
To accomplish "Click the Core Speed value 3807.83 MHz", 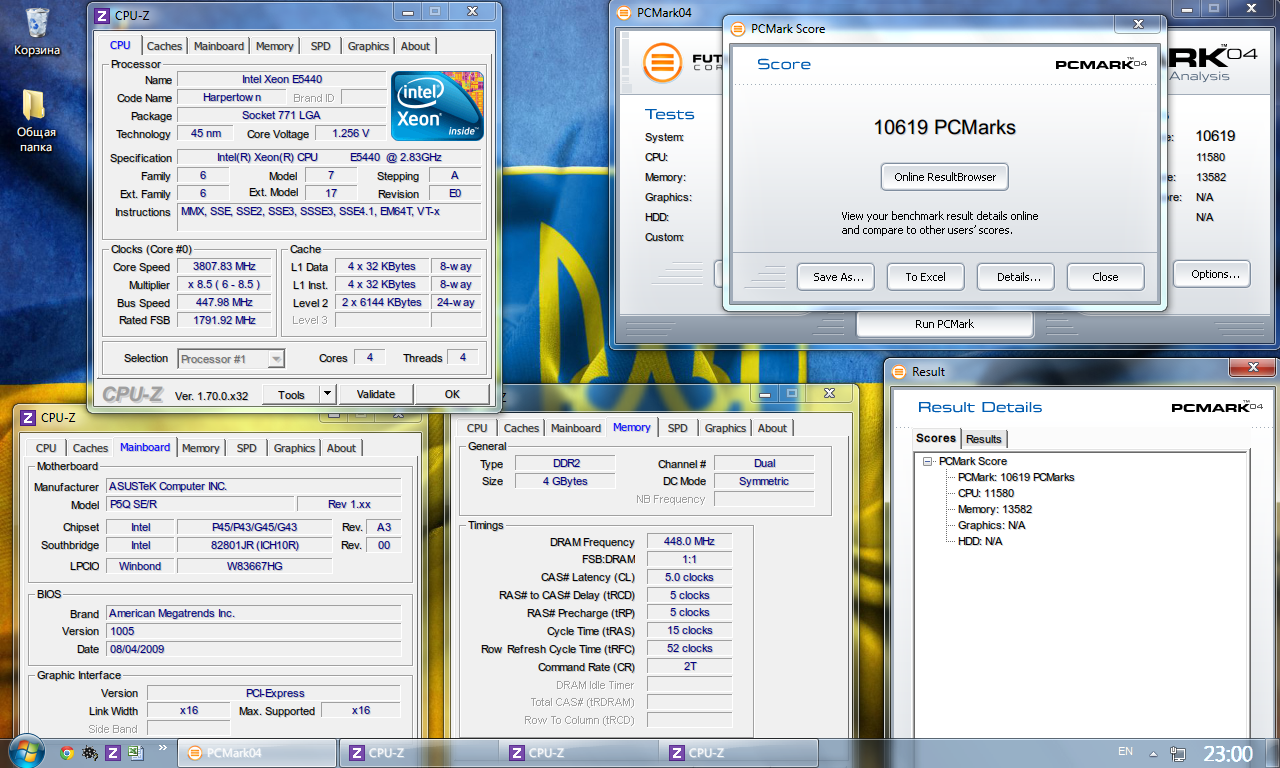I will [224, 267].
